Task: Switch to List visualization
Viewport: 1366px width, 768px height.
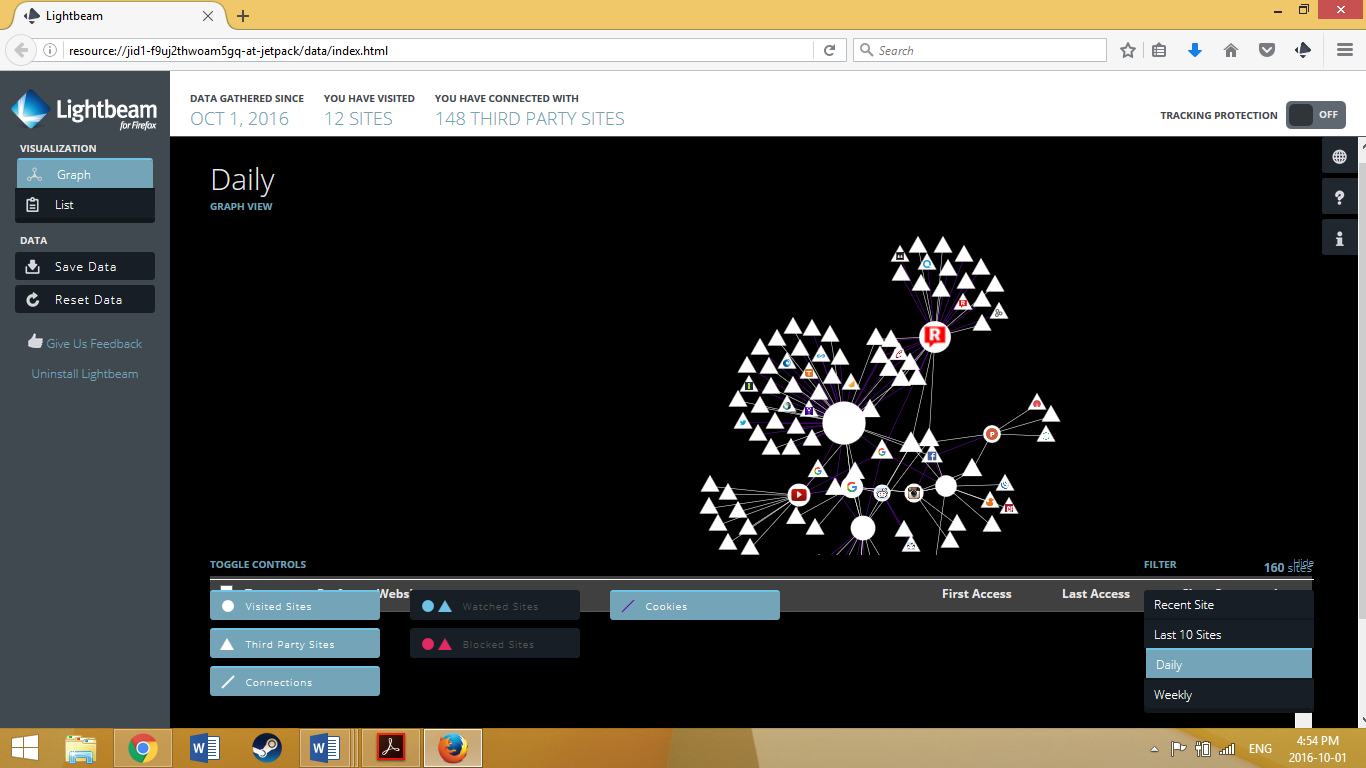Action: click(85, 205)
